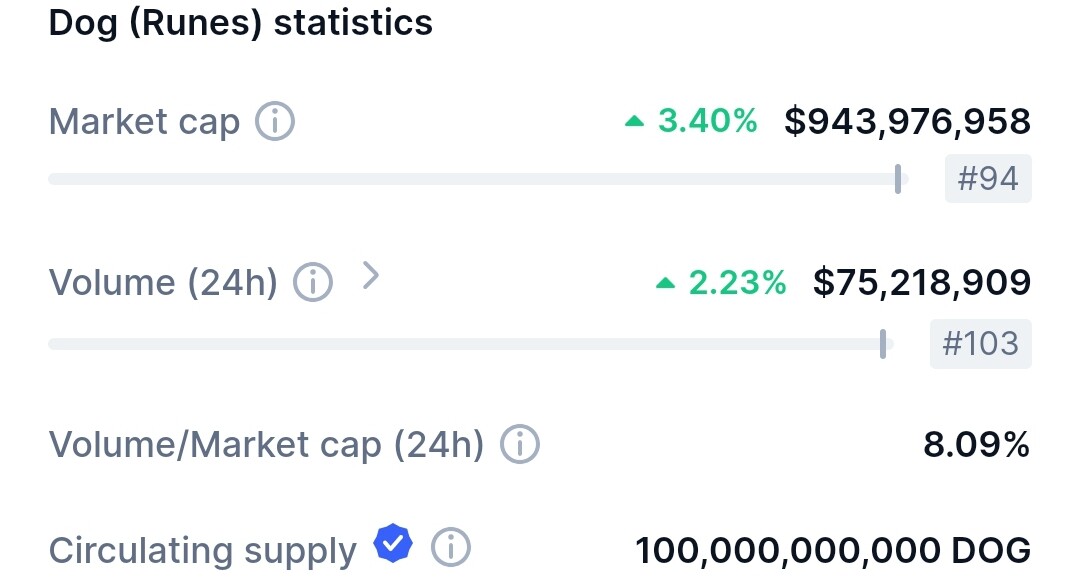Click the 2.23% volume change

coord(738,283)
